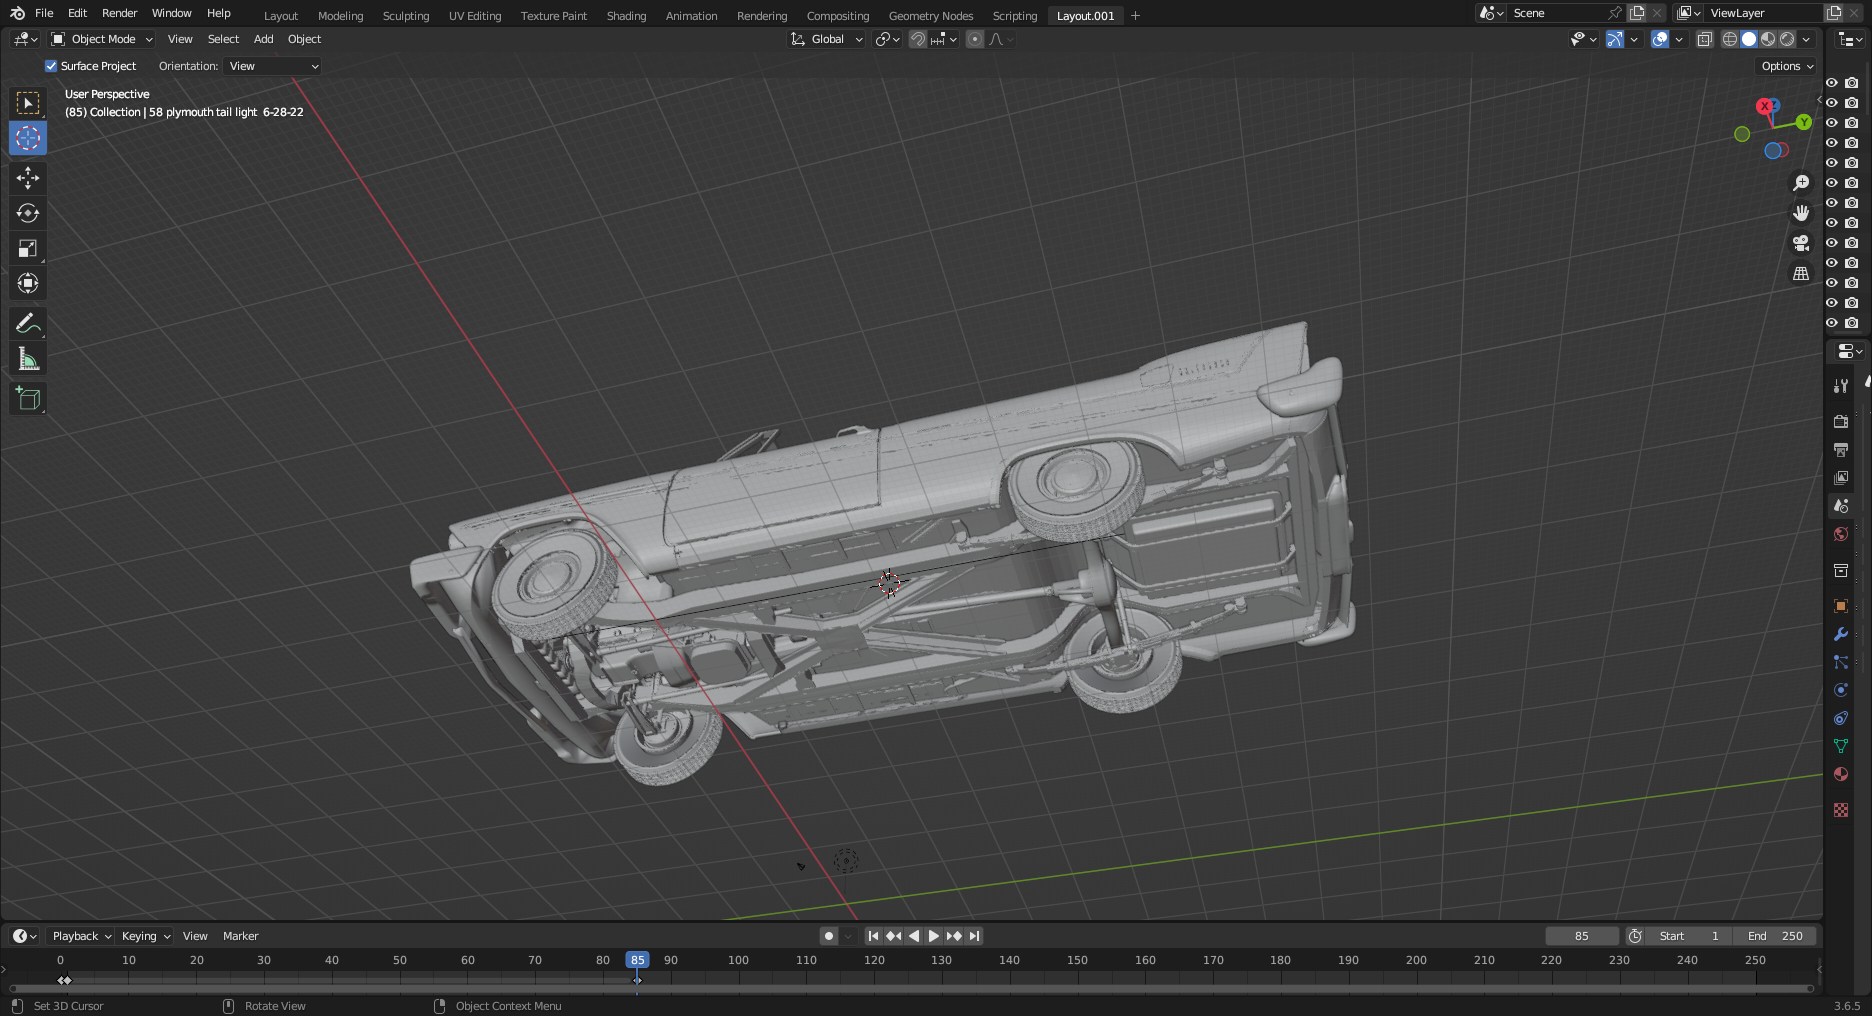
Task: Open the timeline Marker menu
Action: 240,936
